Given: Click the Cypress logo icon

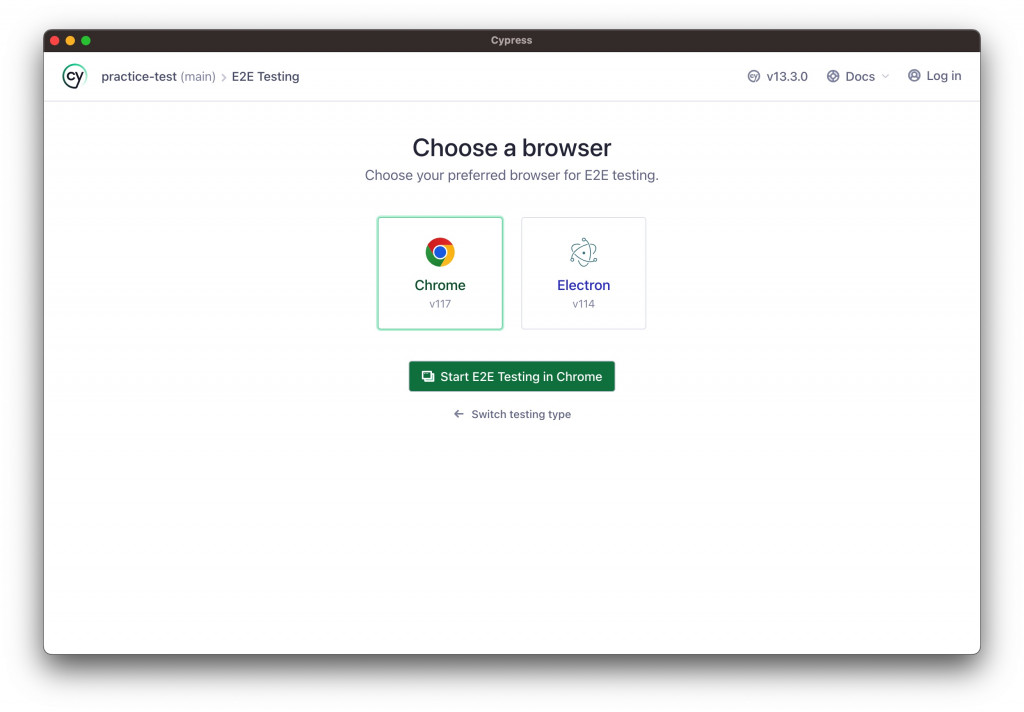Looking at the screenshot, I should point(74,76).
